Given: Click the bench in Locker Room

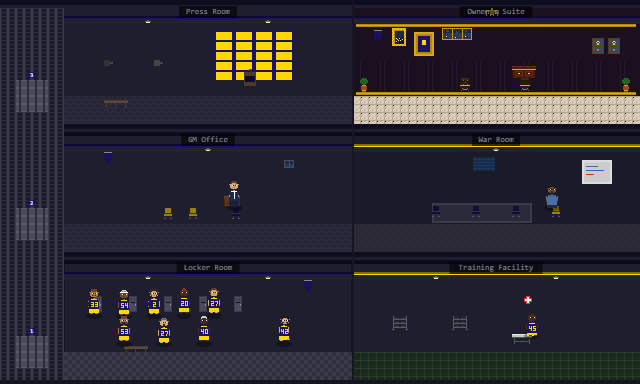Looking at the screenshot, I should click(x=136, y=349).
